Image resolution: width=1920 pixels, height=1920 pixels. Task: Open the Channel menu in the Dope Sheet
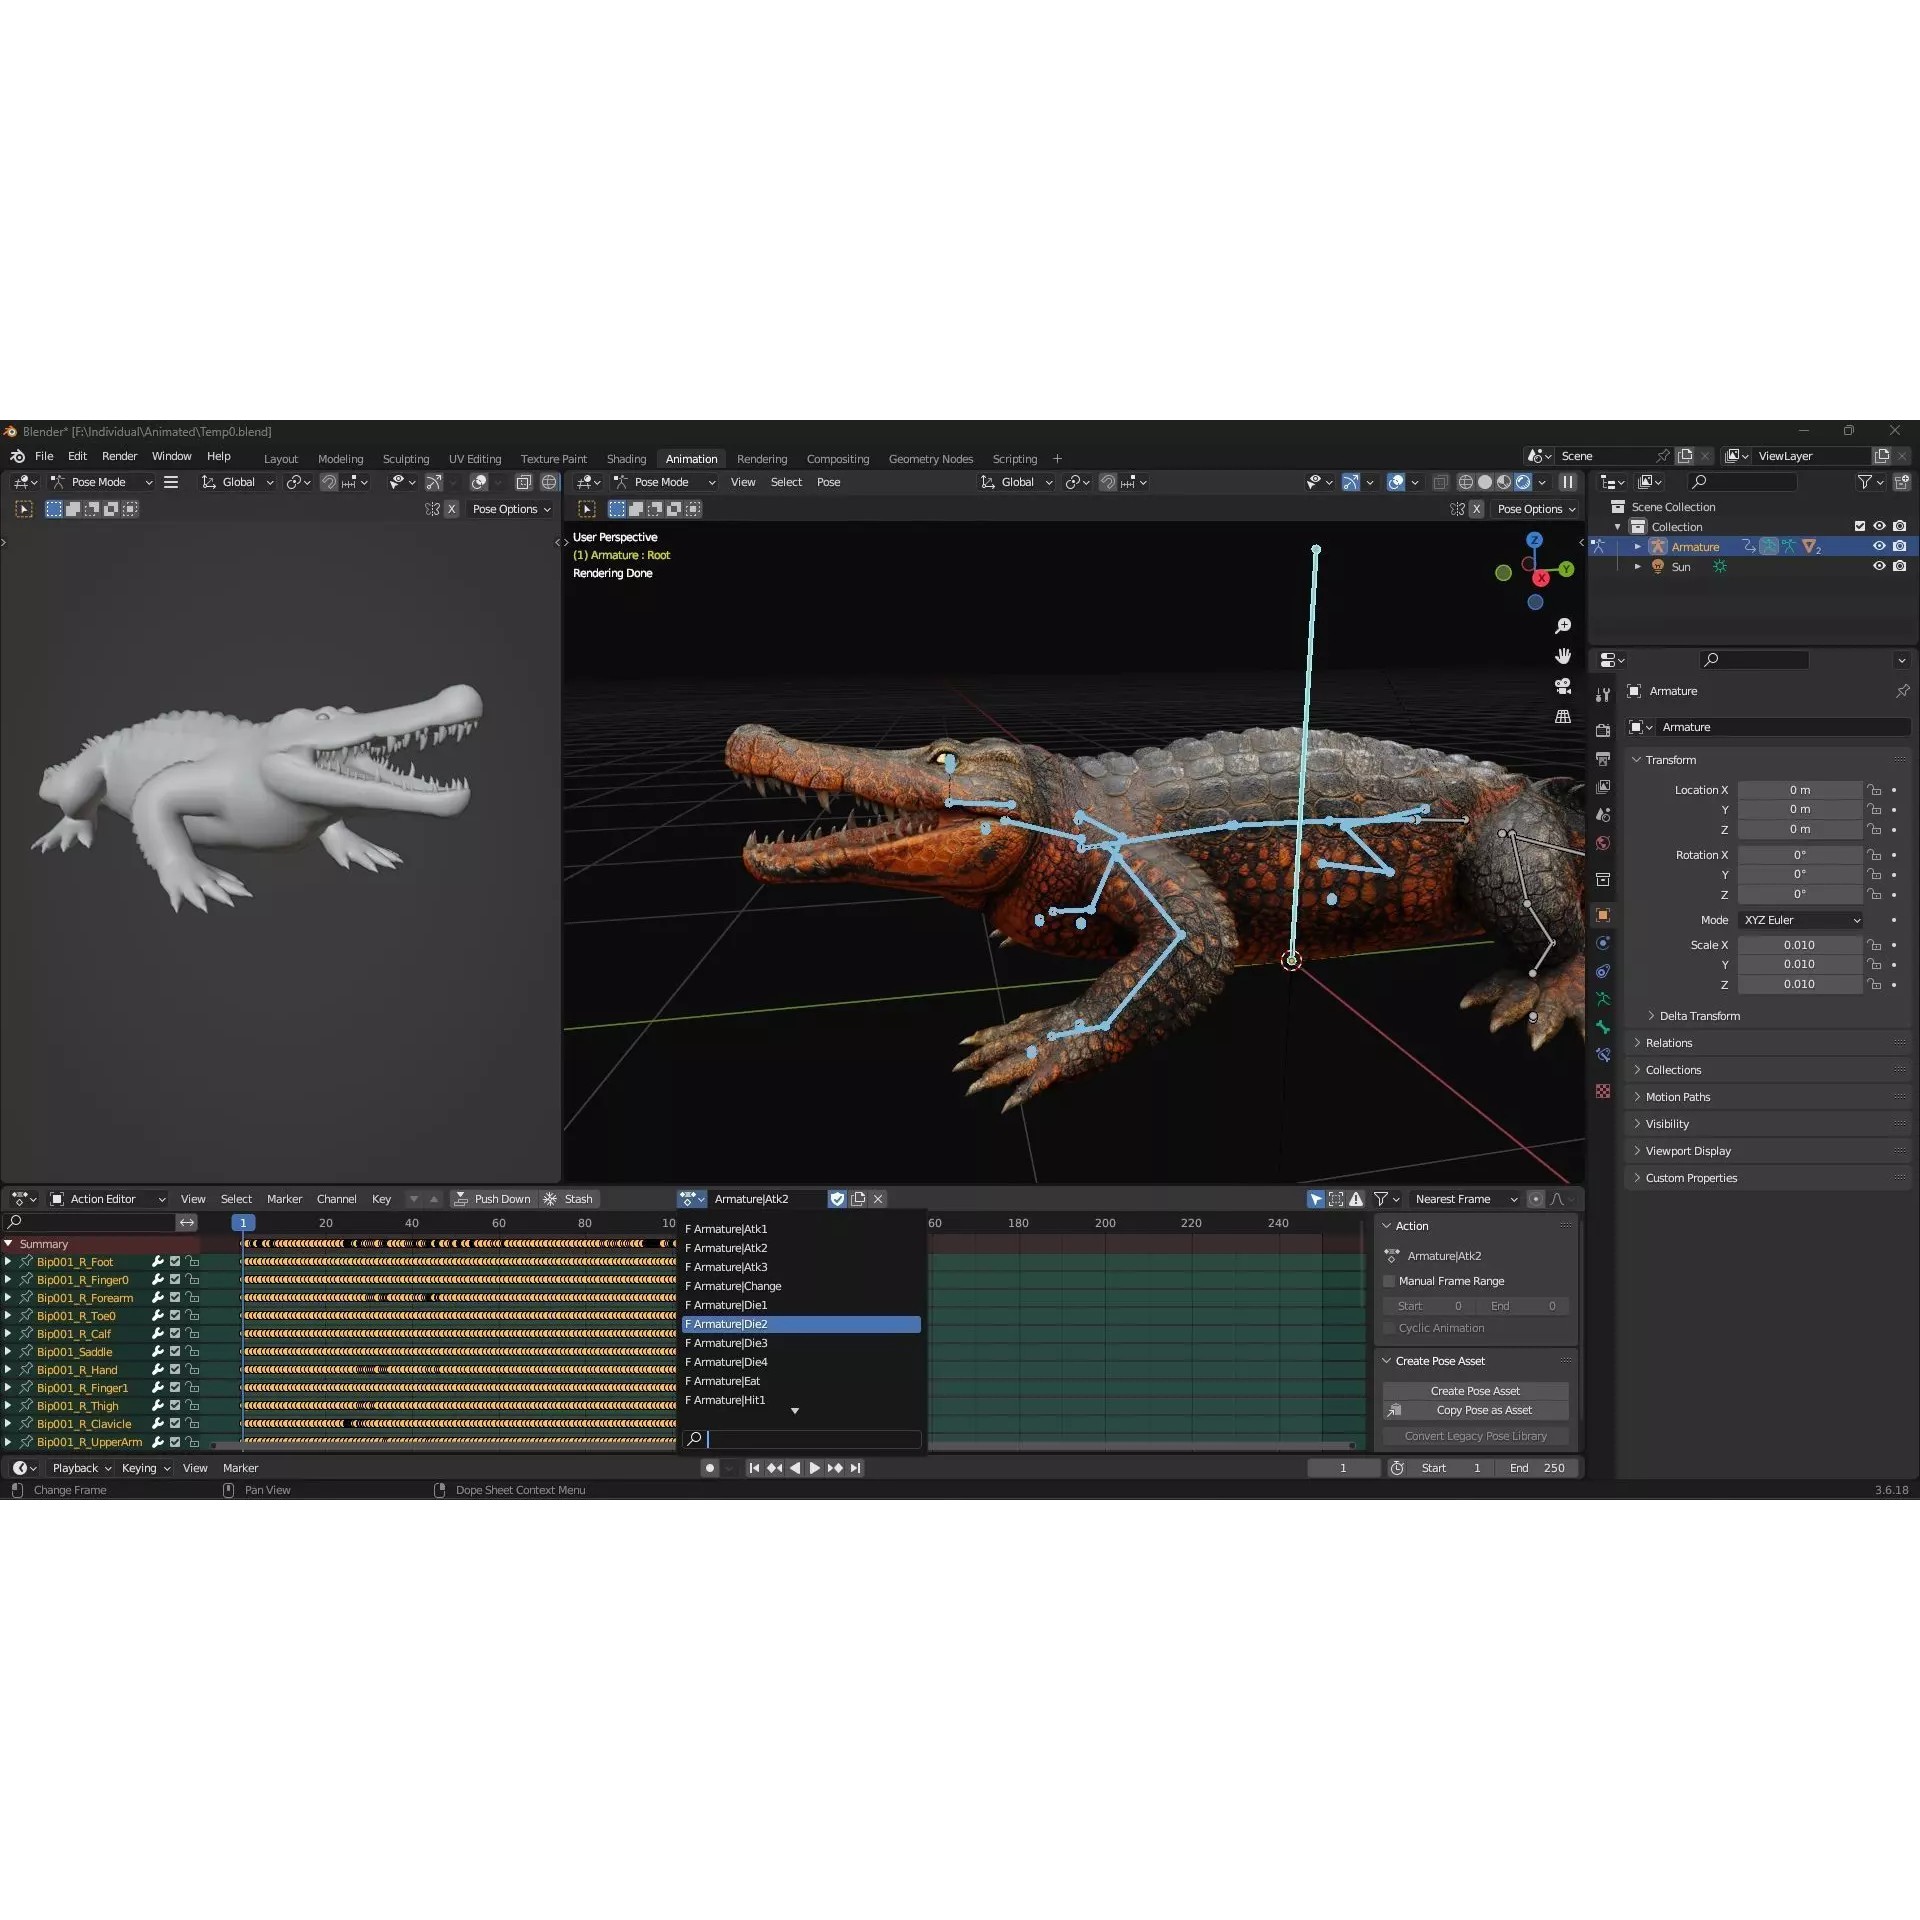pyautogui.click(x=337, y=1198)
